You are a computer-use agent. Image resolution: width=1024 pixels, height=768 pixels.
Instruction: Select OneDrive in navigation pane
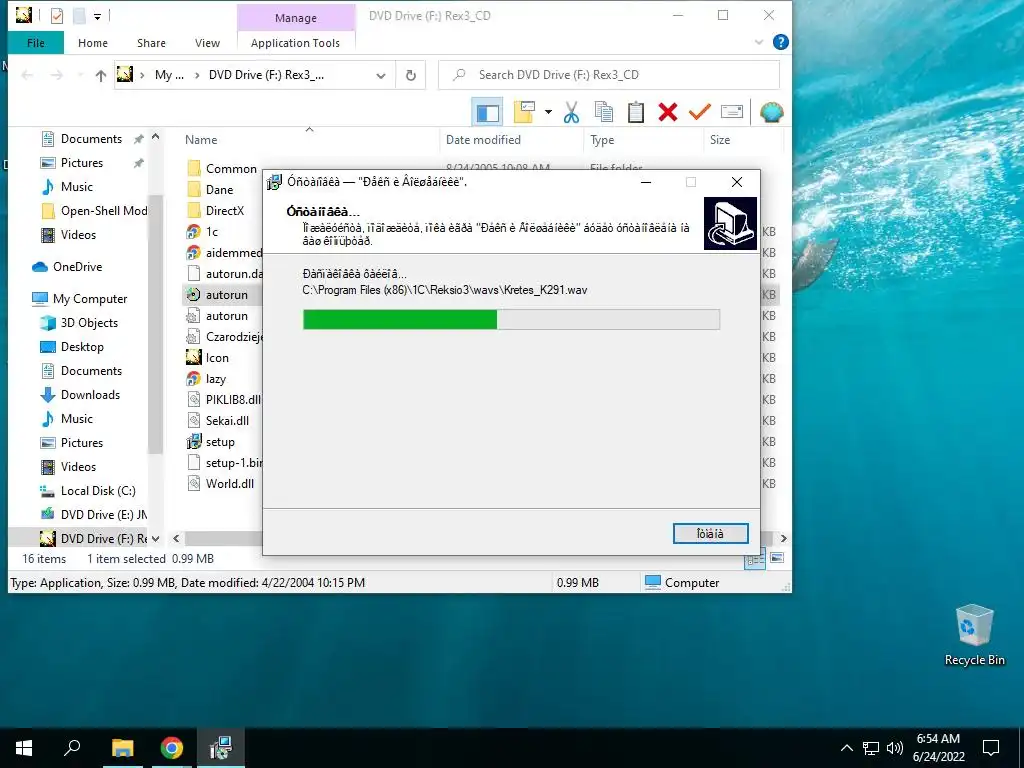tap(78, 266)
